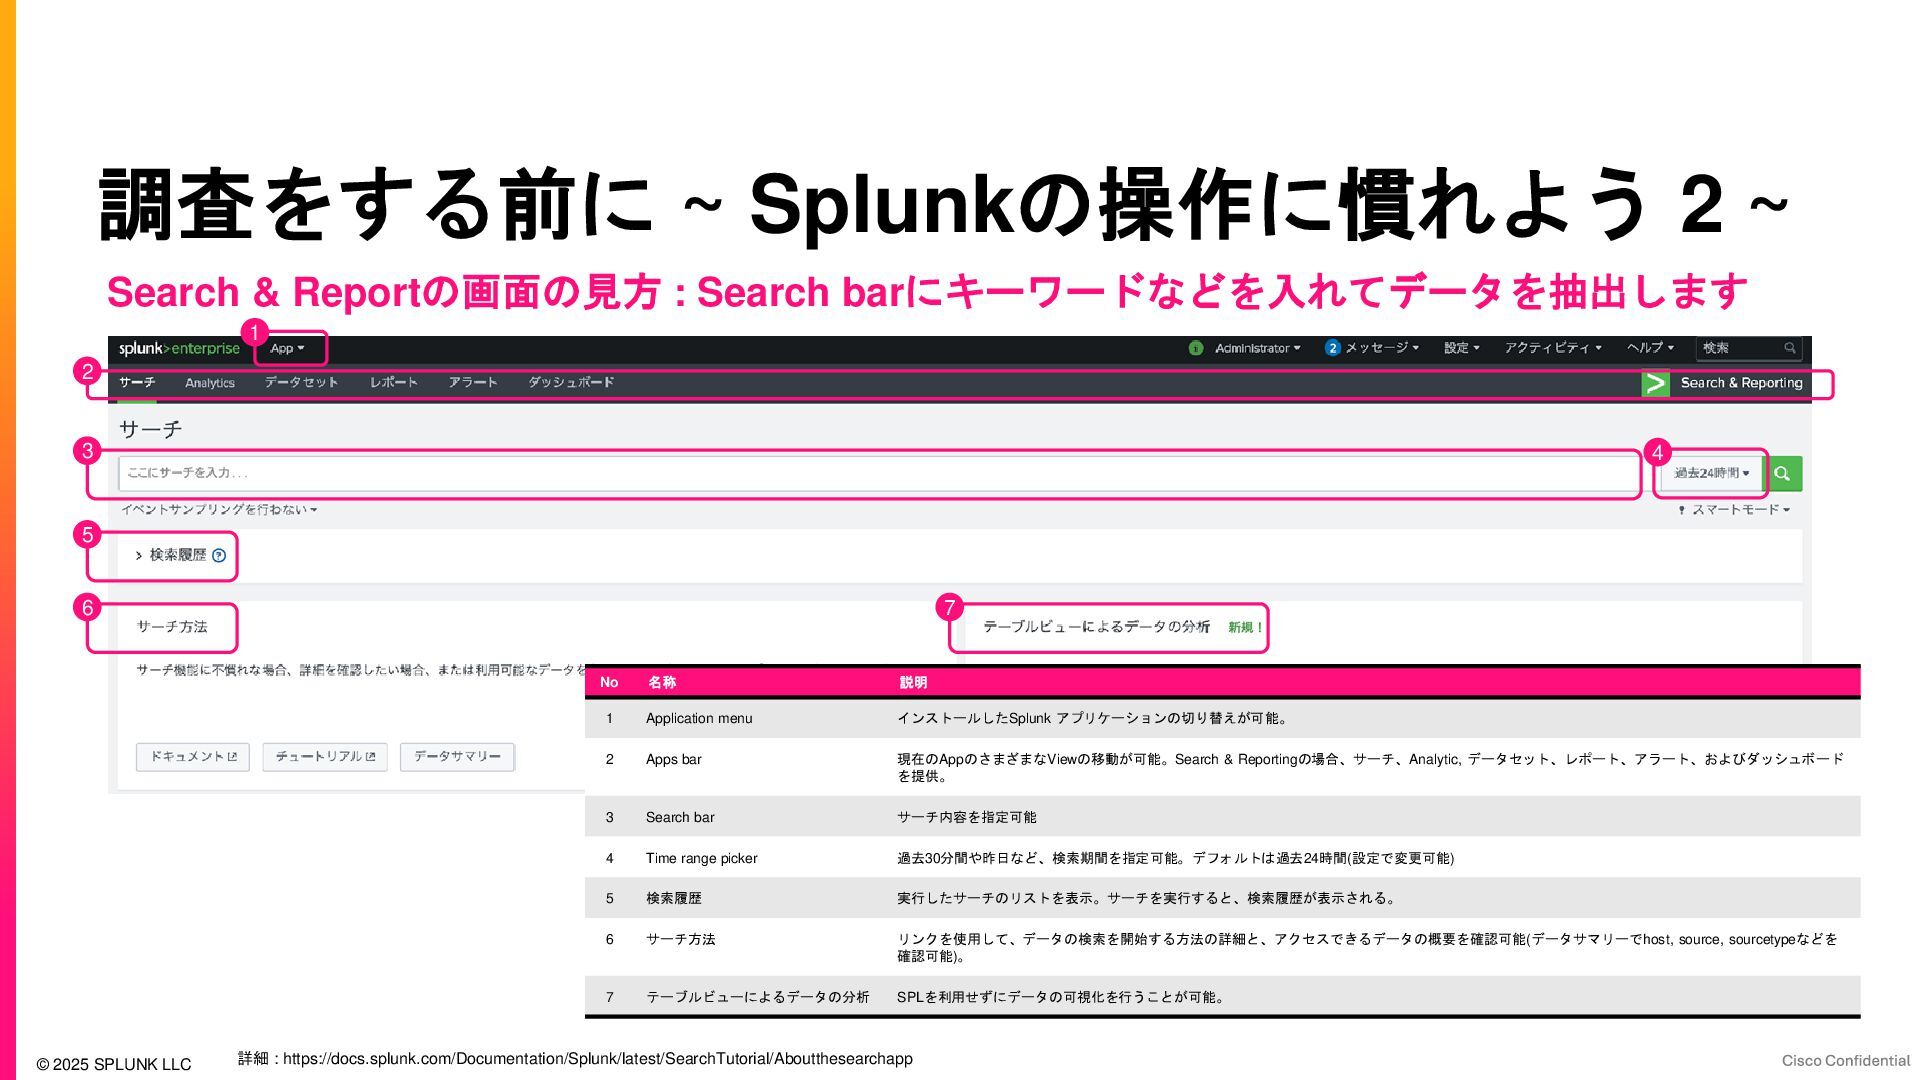Click the green search magnifier button
Screen dimensions: 1920x1080
(1783, 473)
